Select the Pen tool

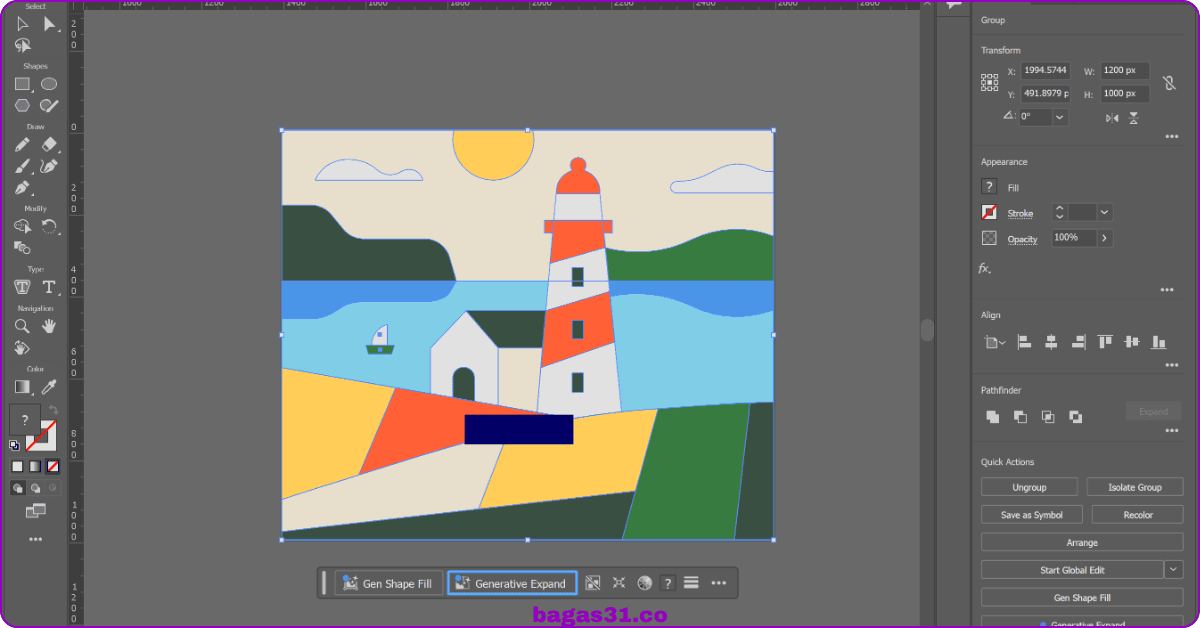pyautogui.click(x=22, y=188)
